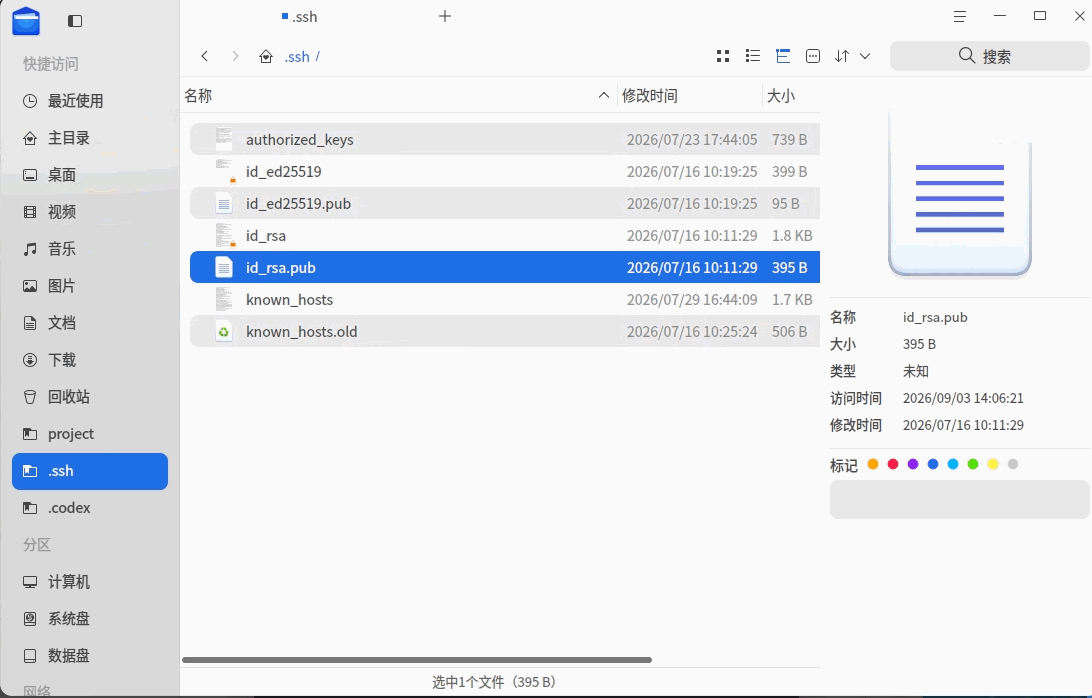Open 数据盘 in sidebar
Screen dimensions: 1092x698
[x=90, y=656]
